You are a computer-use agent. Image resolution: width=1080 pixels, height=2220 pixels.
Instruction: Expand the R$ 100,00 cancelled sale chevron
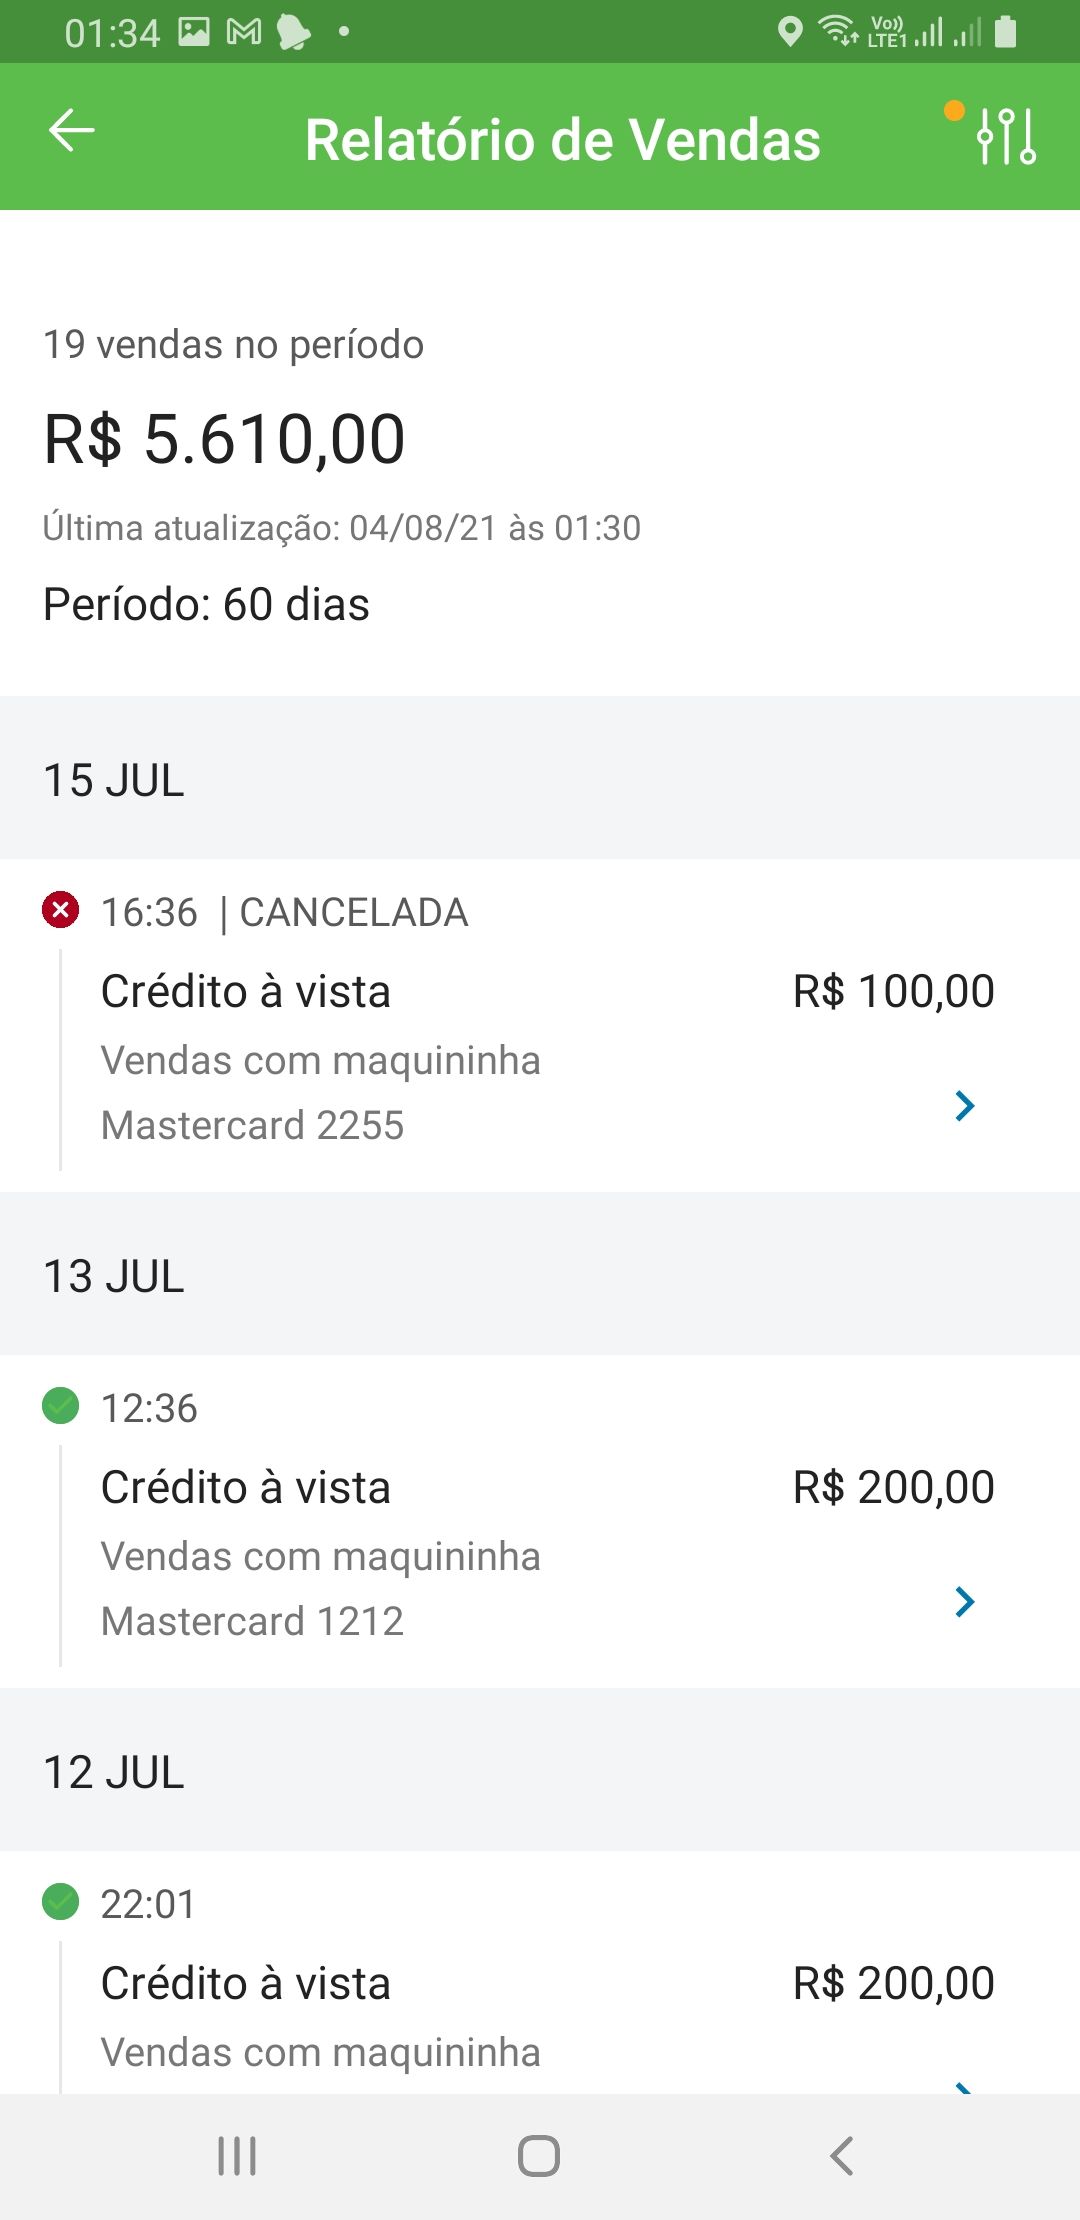964,1105
